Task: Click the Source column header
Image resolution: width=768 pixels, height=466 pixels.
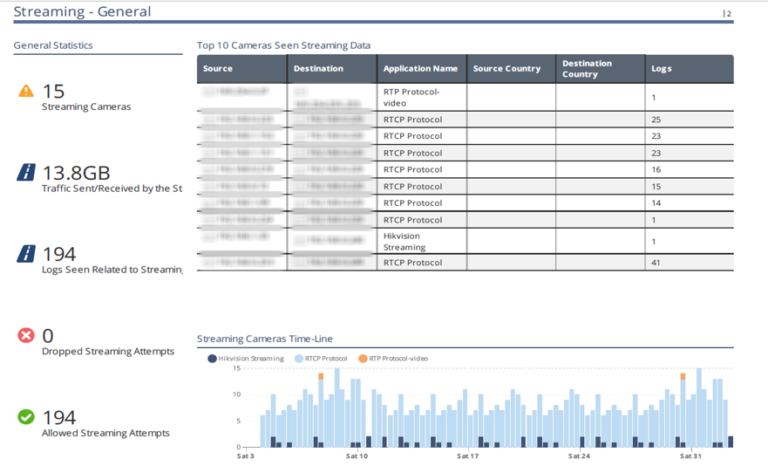Action: click(x=242, y=69)
